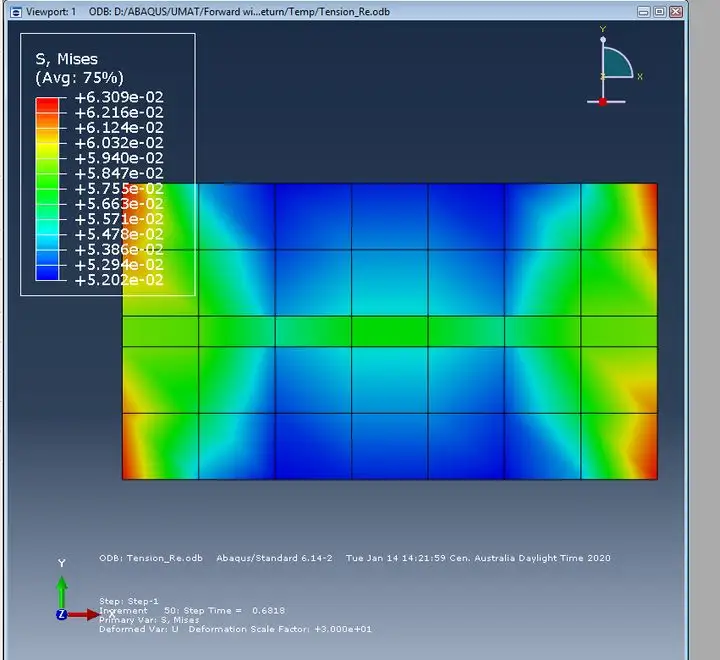Click the dark blue legend swatch at +5.202e-02
The image size is (720, 660).
[x=47, y=272]
